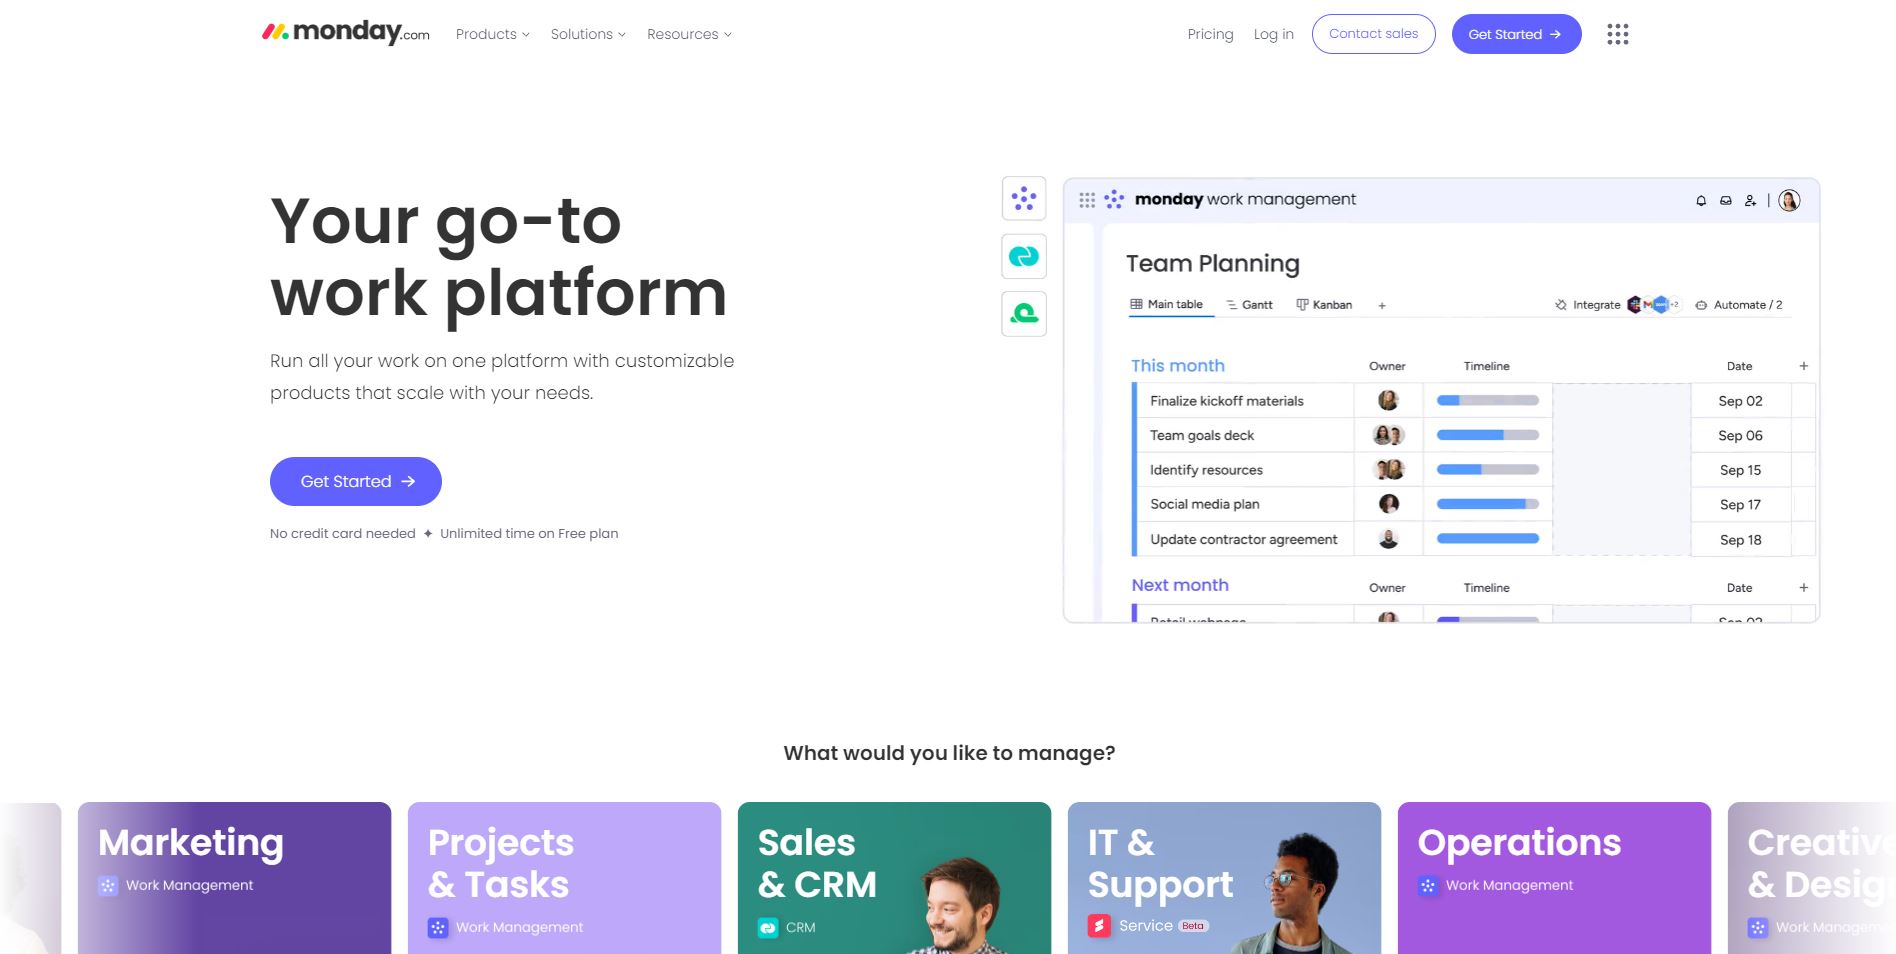
Task: Click the hero Get Started button
Action: point(355,481)
